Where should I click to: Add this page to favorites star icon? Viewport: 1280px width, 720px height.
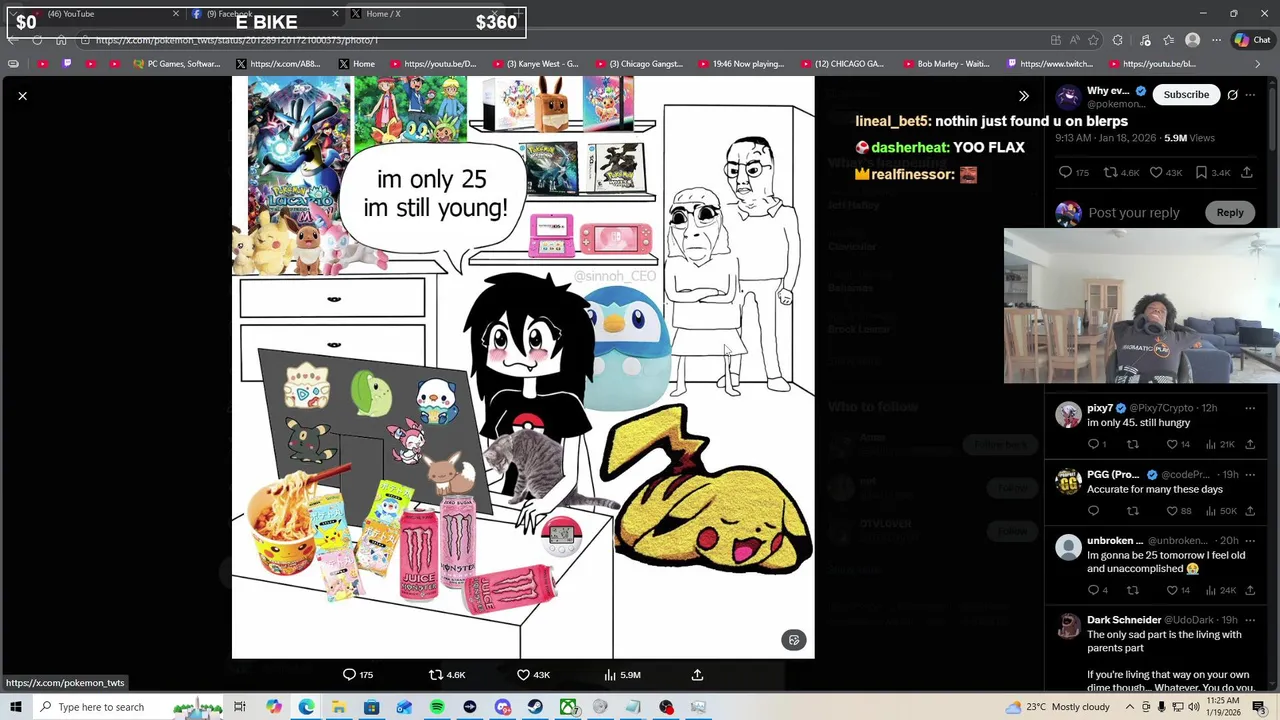pyautogui.click(x=1093, y=40)
